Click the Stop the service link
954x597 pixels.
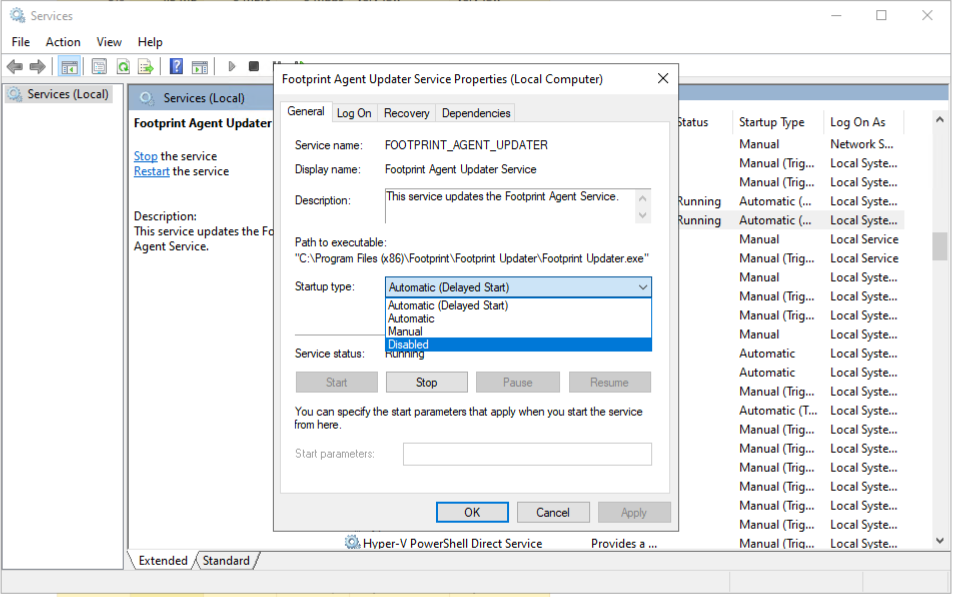click(x=145, y=156)
